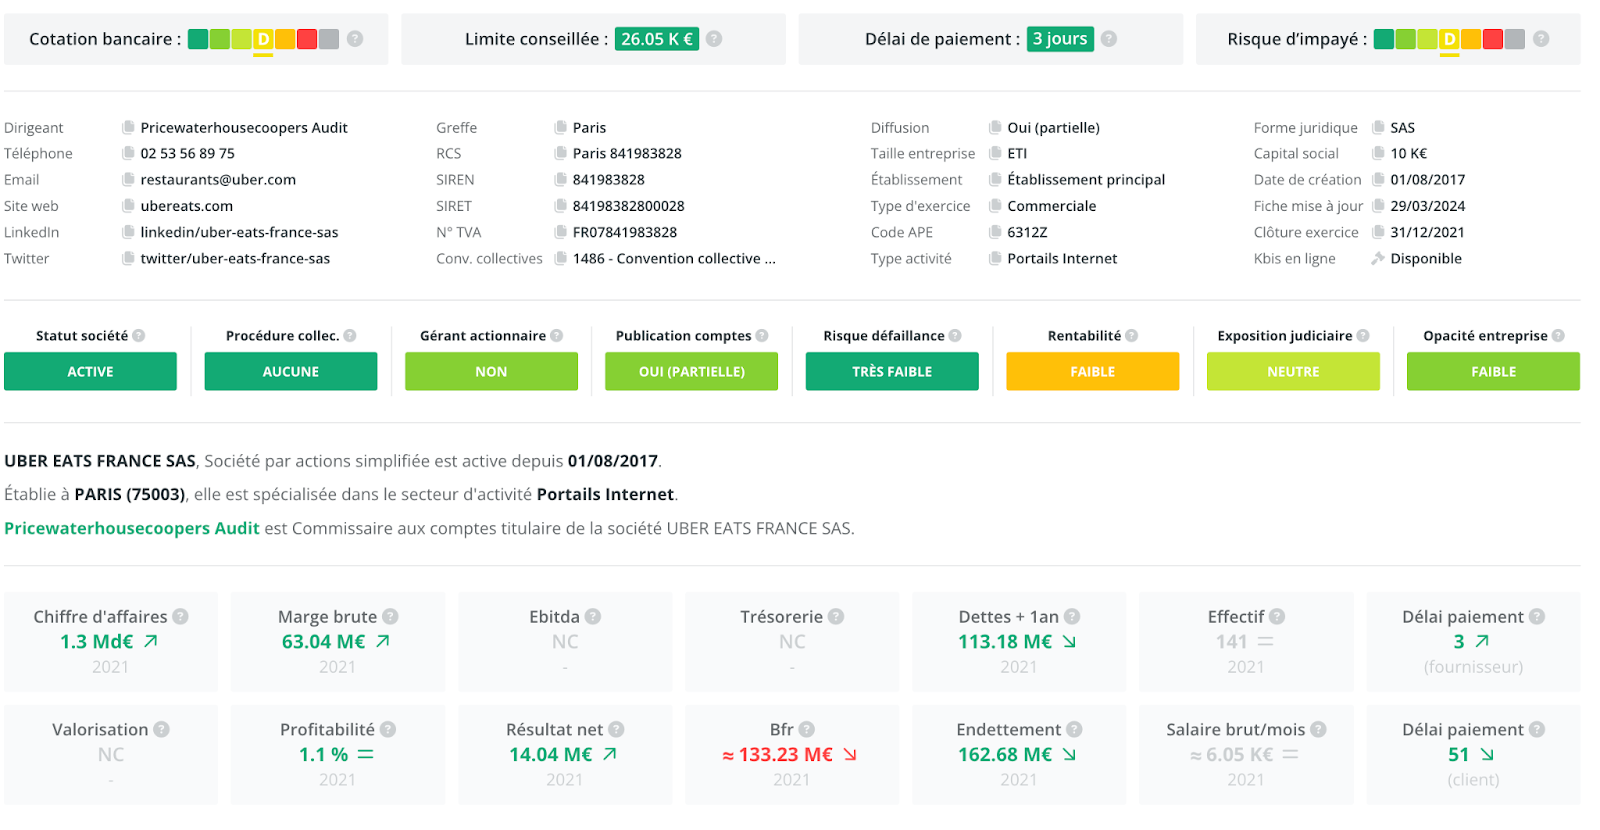Copy the LinkedIn value icon

point(128,232)
